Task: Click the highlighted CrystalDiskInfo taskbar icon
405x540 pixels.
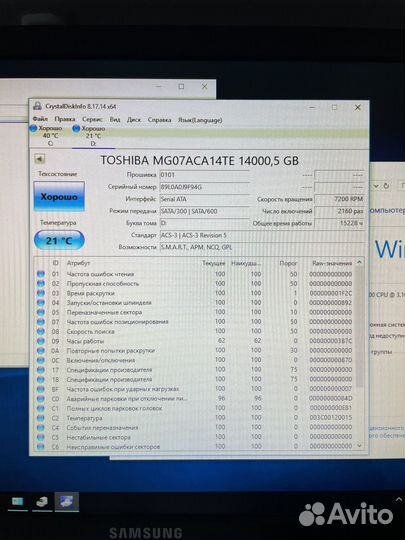Action: pyautogui.click(x=66, y=501)
